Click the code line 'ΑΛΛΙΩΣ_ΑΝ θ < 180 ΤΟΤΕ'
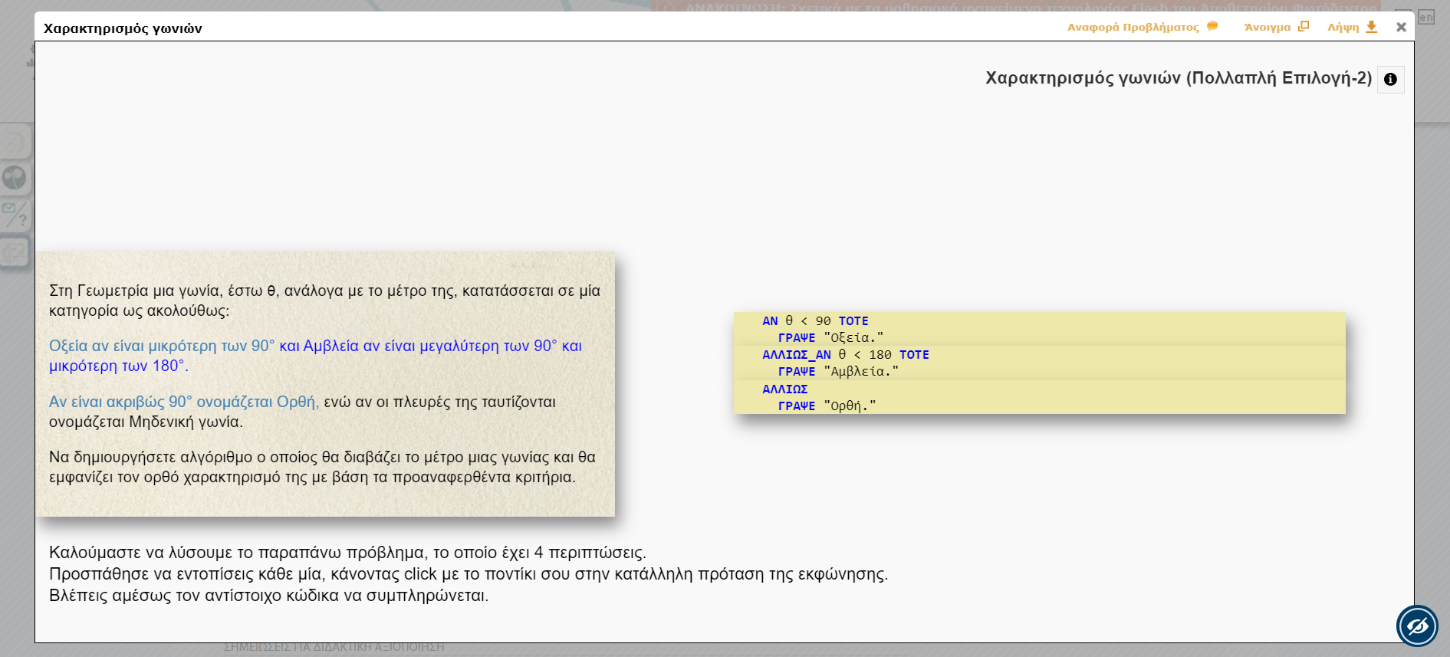Viewport: 1450px width, 657px height. [x=845, y=355]
